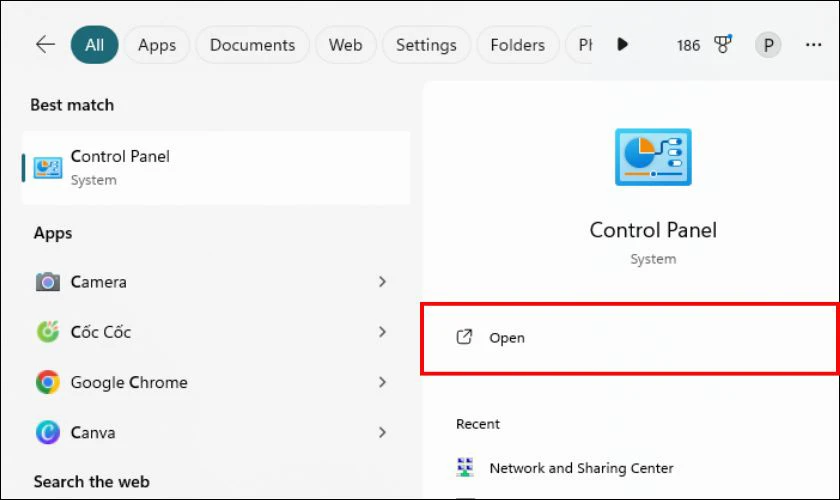Expand the Cốc Cốc result chevron

[382, 332]
